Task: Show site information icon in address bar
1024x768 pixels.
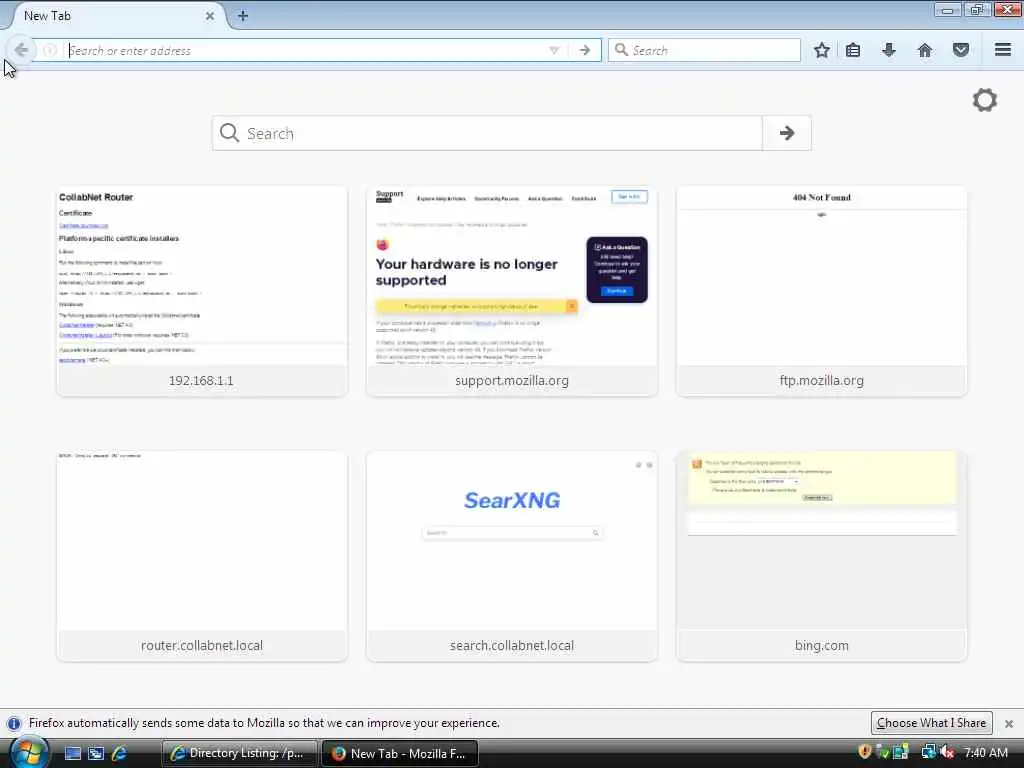Action: (x=50, y=50)
